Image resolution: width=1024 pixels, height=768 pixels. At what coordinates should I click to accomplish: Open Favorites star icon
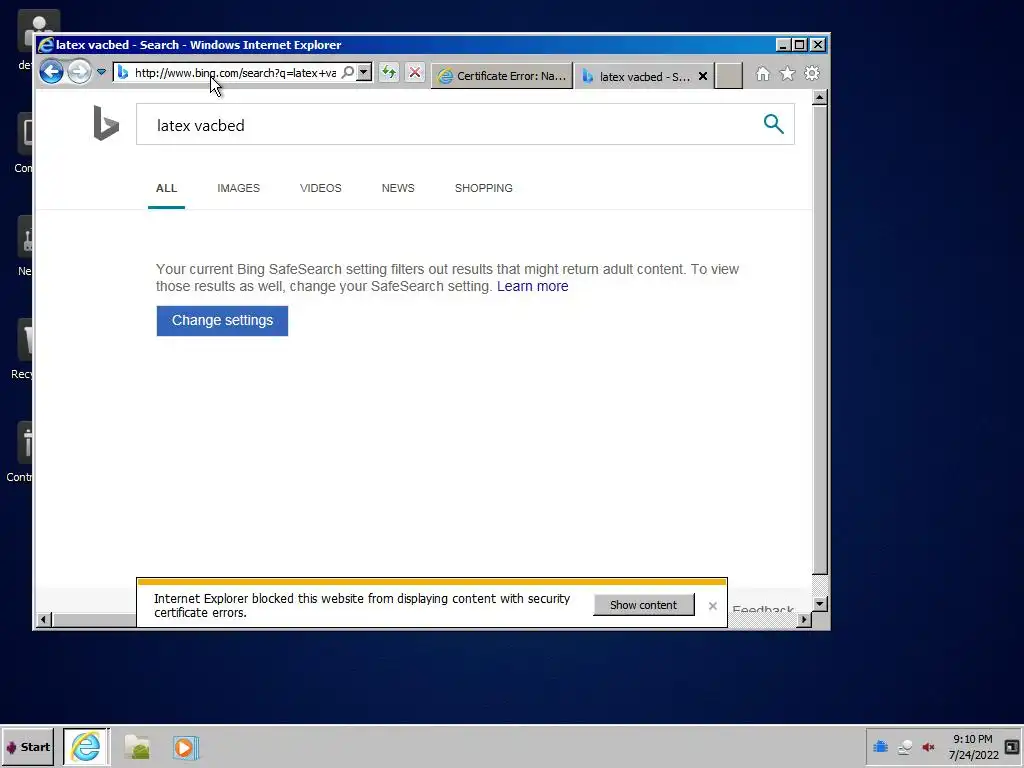tap(788, 74)
